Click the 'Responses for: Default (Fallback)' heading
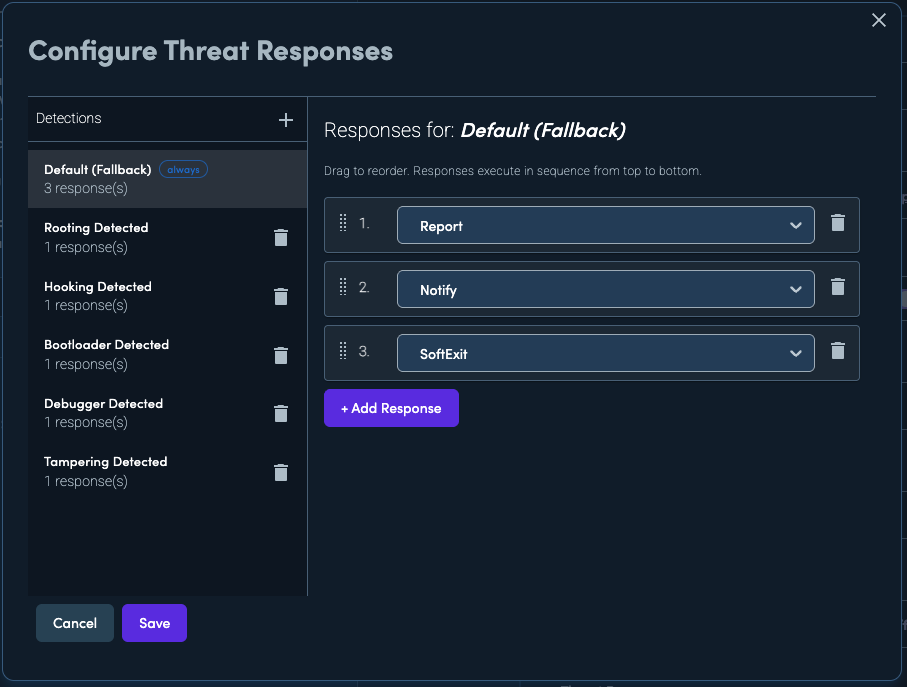Viewport: 907px width, 687px height. 475,130
